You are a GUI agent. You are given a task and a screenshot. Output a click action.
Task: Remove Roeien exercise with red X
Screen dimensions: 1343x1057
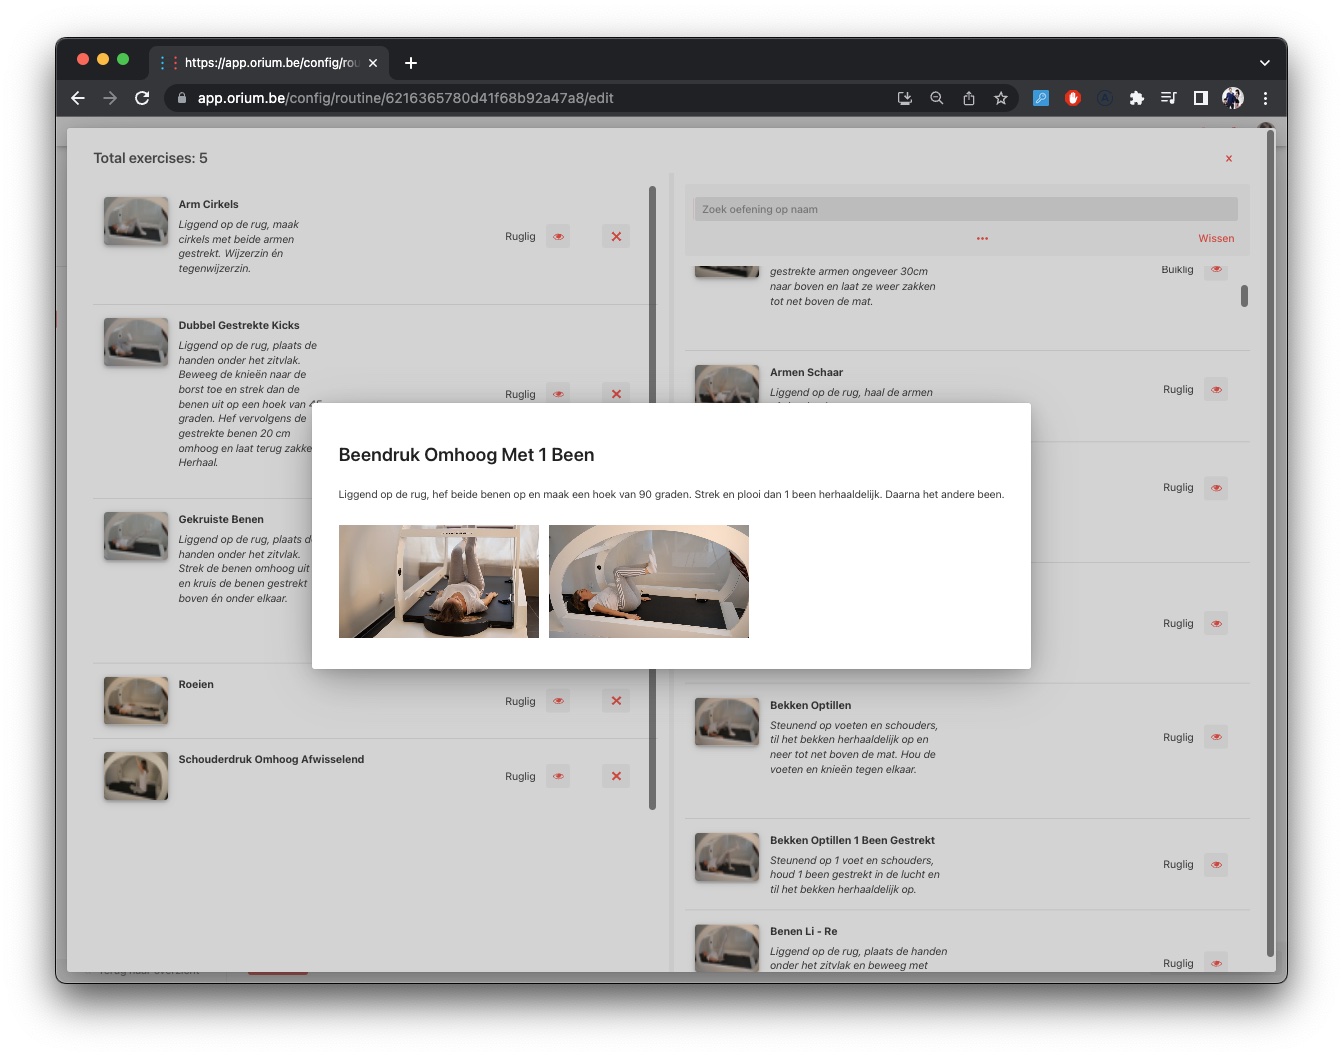coord(616,701)
